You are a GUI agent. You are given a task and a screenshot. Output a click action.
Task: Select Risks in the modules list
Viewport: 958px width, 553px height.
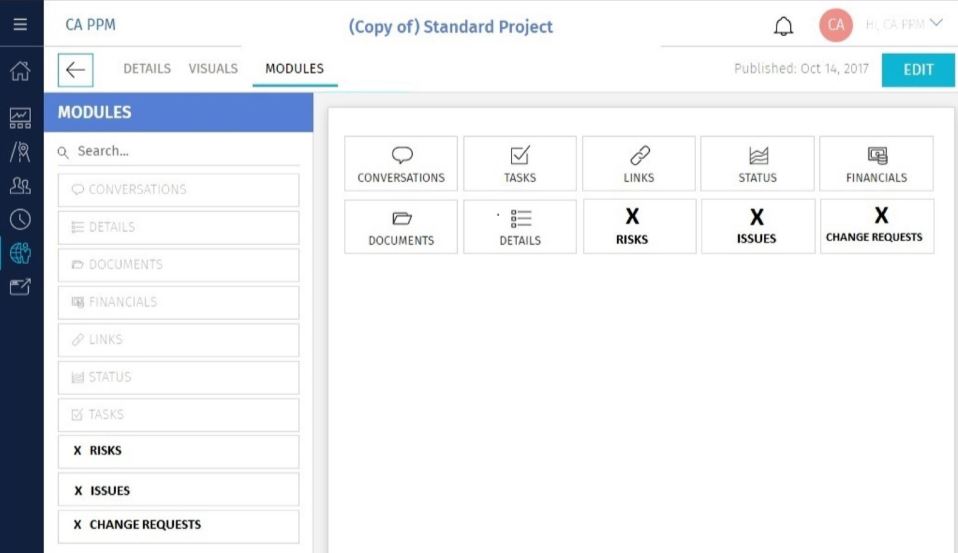coord(178,452)
